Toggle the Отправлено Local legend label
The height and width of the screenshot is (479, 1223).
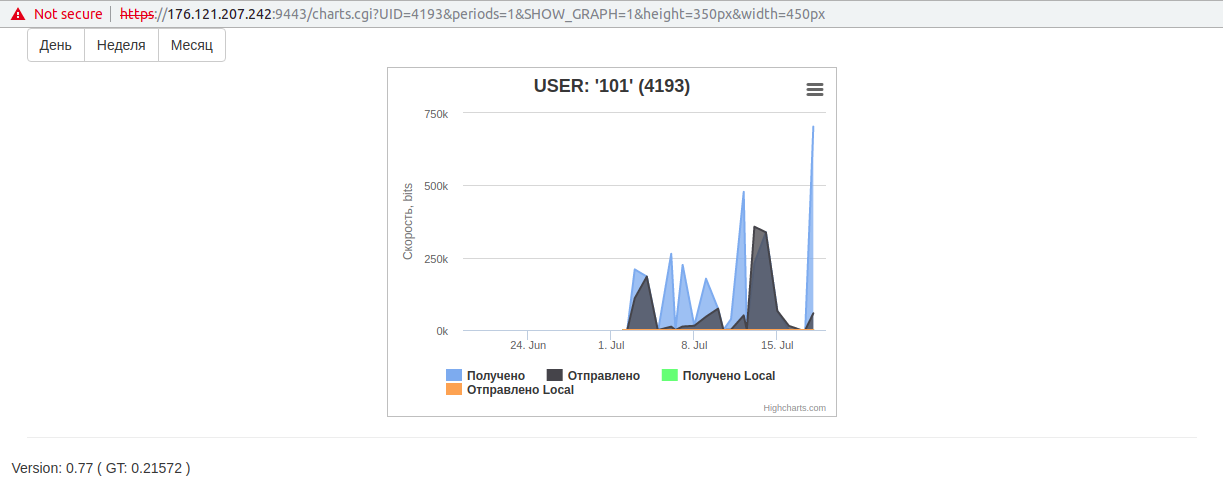[x=520, y=390]
